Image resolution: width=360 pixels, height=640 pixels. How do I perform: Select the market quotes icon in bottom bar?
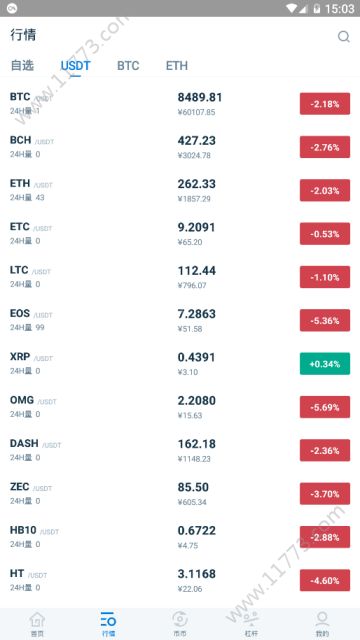(108, 624)
